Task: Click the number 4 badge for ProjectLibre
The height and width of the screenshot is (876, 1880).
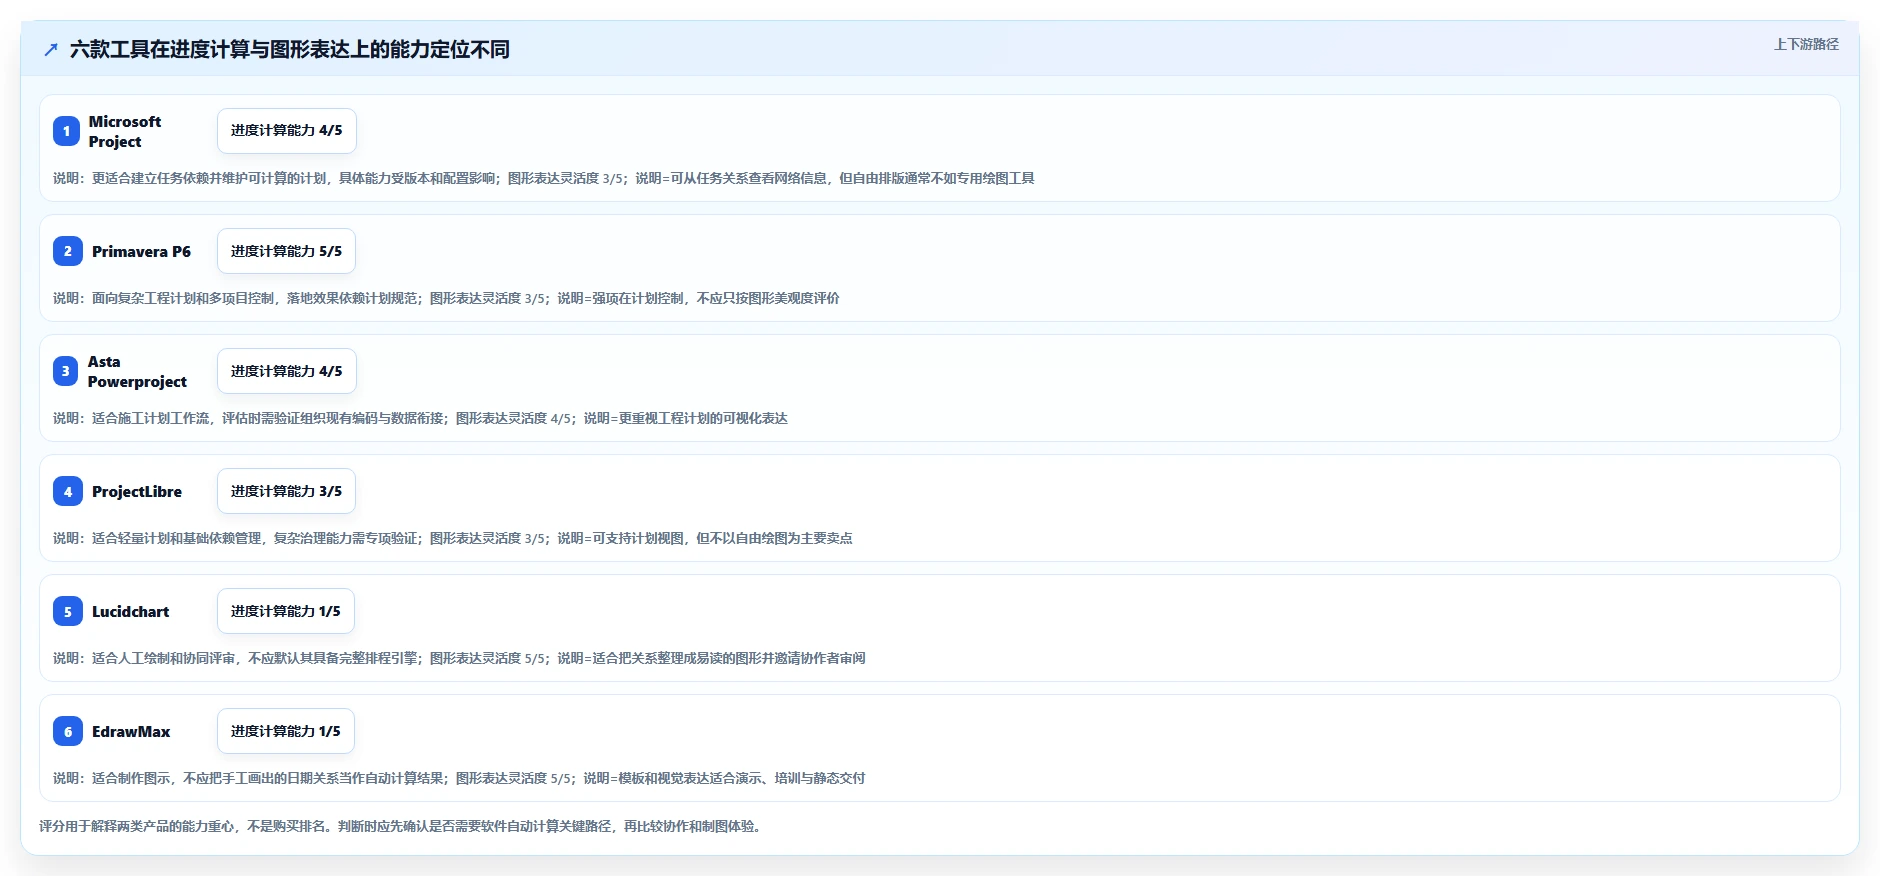Action: click(68, 491)
